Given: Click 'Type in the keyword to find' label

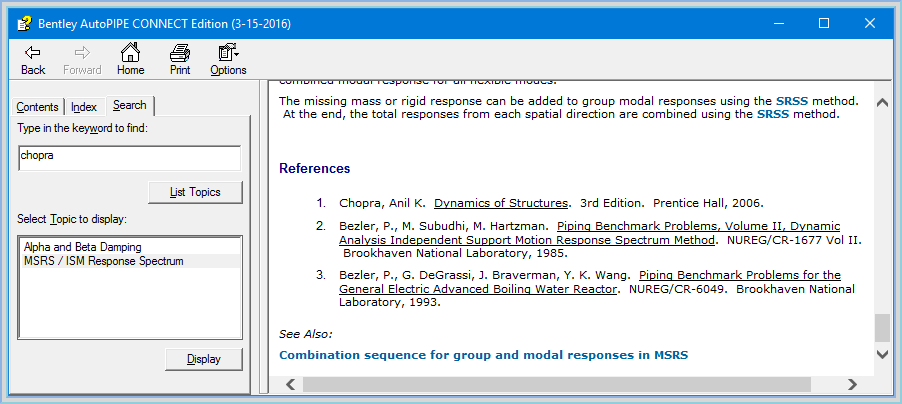Looking at the screenshot, I should click(x=83, y=128).
